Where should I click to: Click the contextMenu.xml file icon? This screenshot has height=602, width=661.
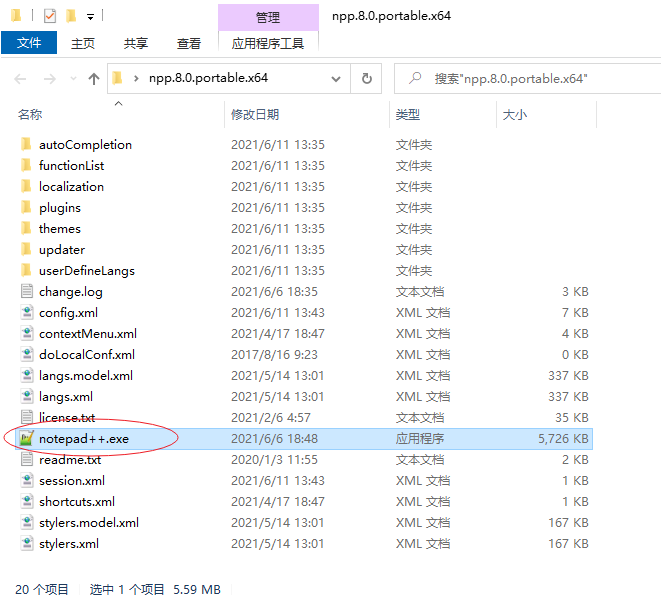27,334
